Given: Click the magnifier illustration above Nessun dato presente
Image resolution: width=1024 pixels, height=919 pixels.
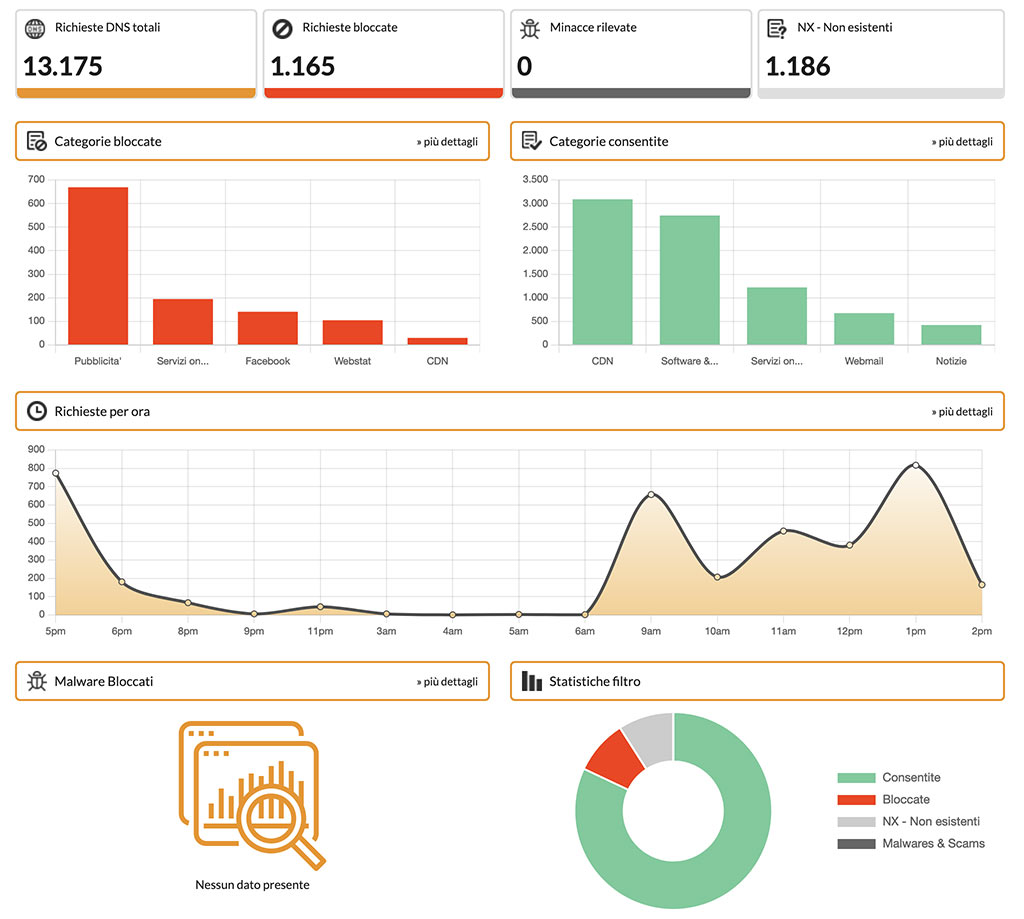Looking at the screenshot, I should (x=252, y=795).
